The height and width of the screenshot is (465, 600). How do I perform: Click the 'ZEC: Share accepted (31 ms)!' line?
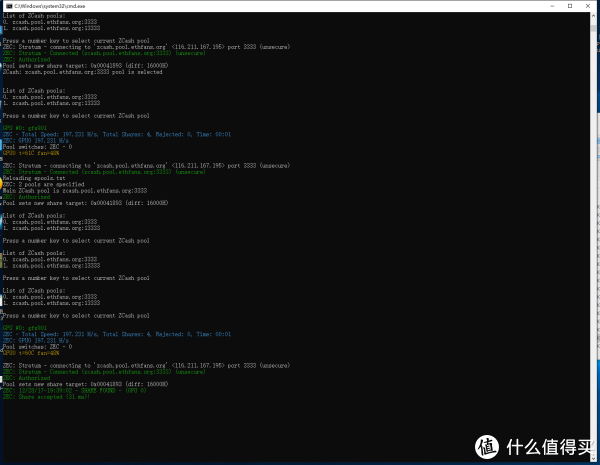click(46, 397)
